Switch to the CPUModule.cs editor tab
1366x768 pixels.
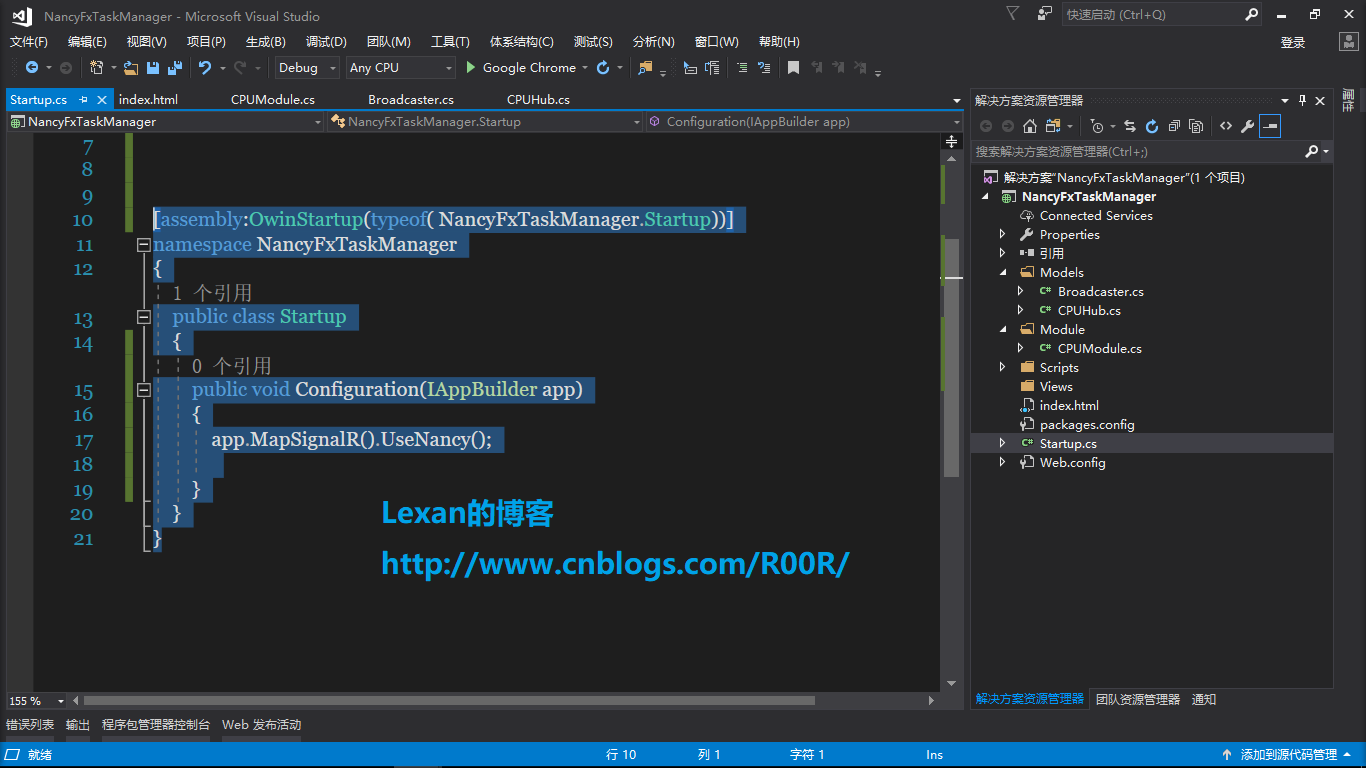273,100
